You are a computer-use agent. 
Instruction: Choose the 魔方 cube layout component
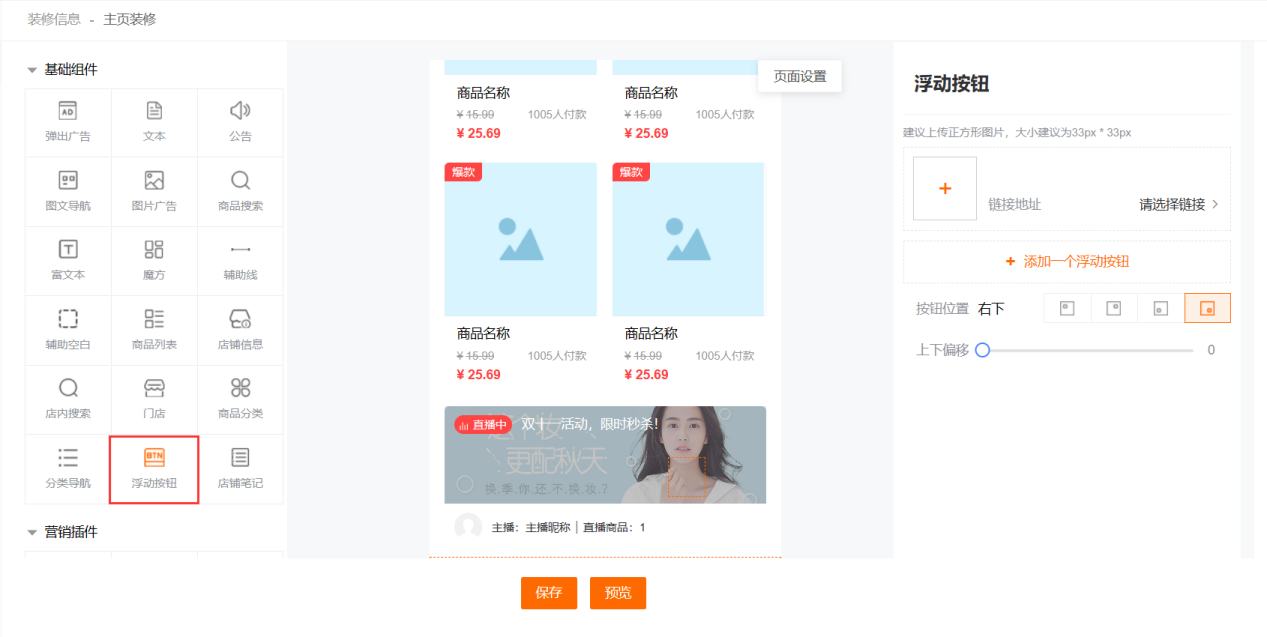click(x=154, y=259)
